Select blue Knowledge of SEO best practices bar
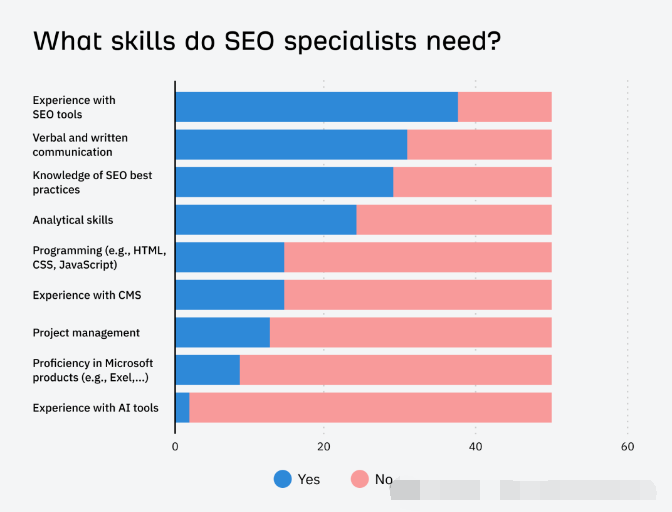The width and height of the screenshot is (672, 512). 284,182
